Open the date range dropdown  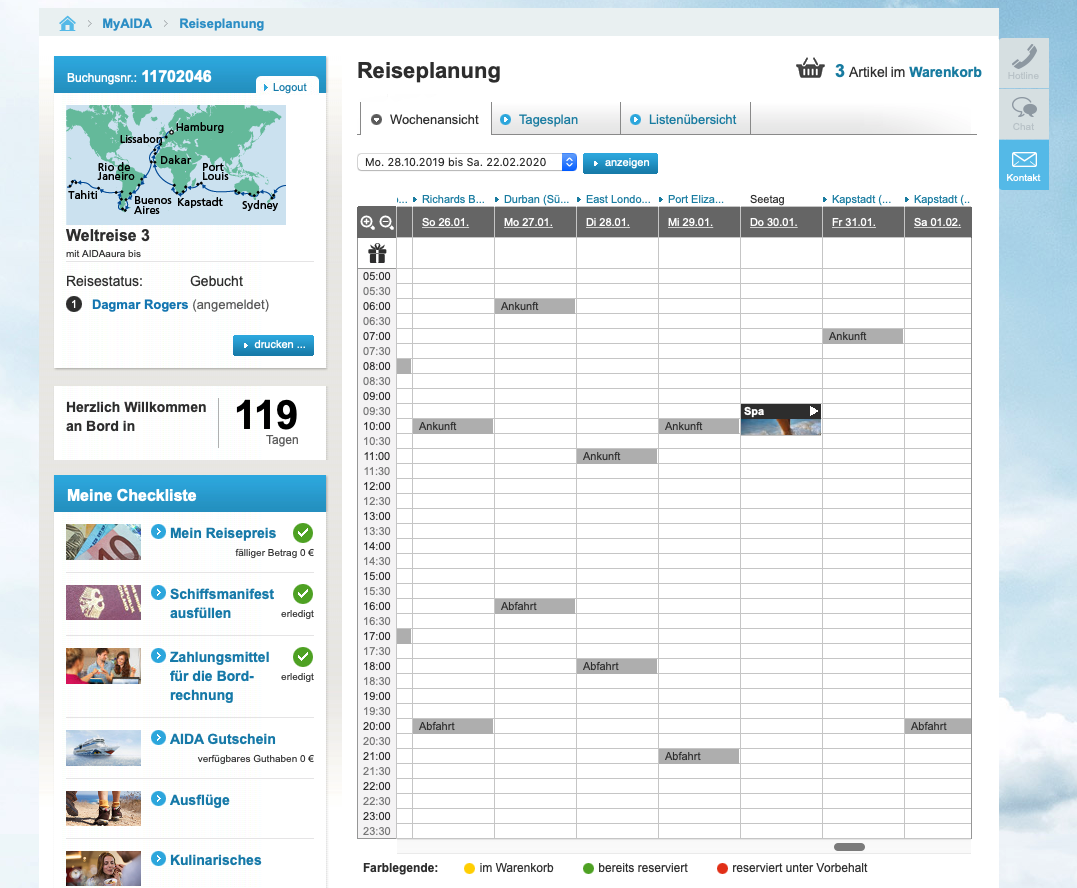[569, 162]
